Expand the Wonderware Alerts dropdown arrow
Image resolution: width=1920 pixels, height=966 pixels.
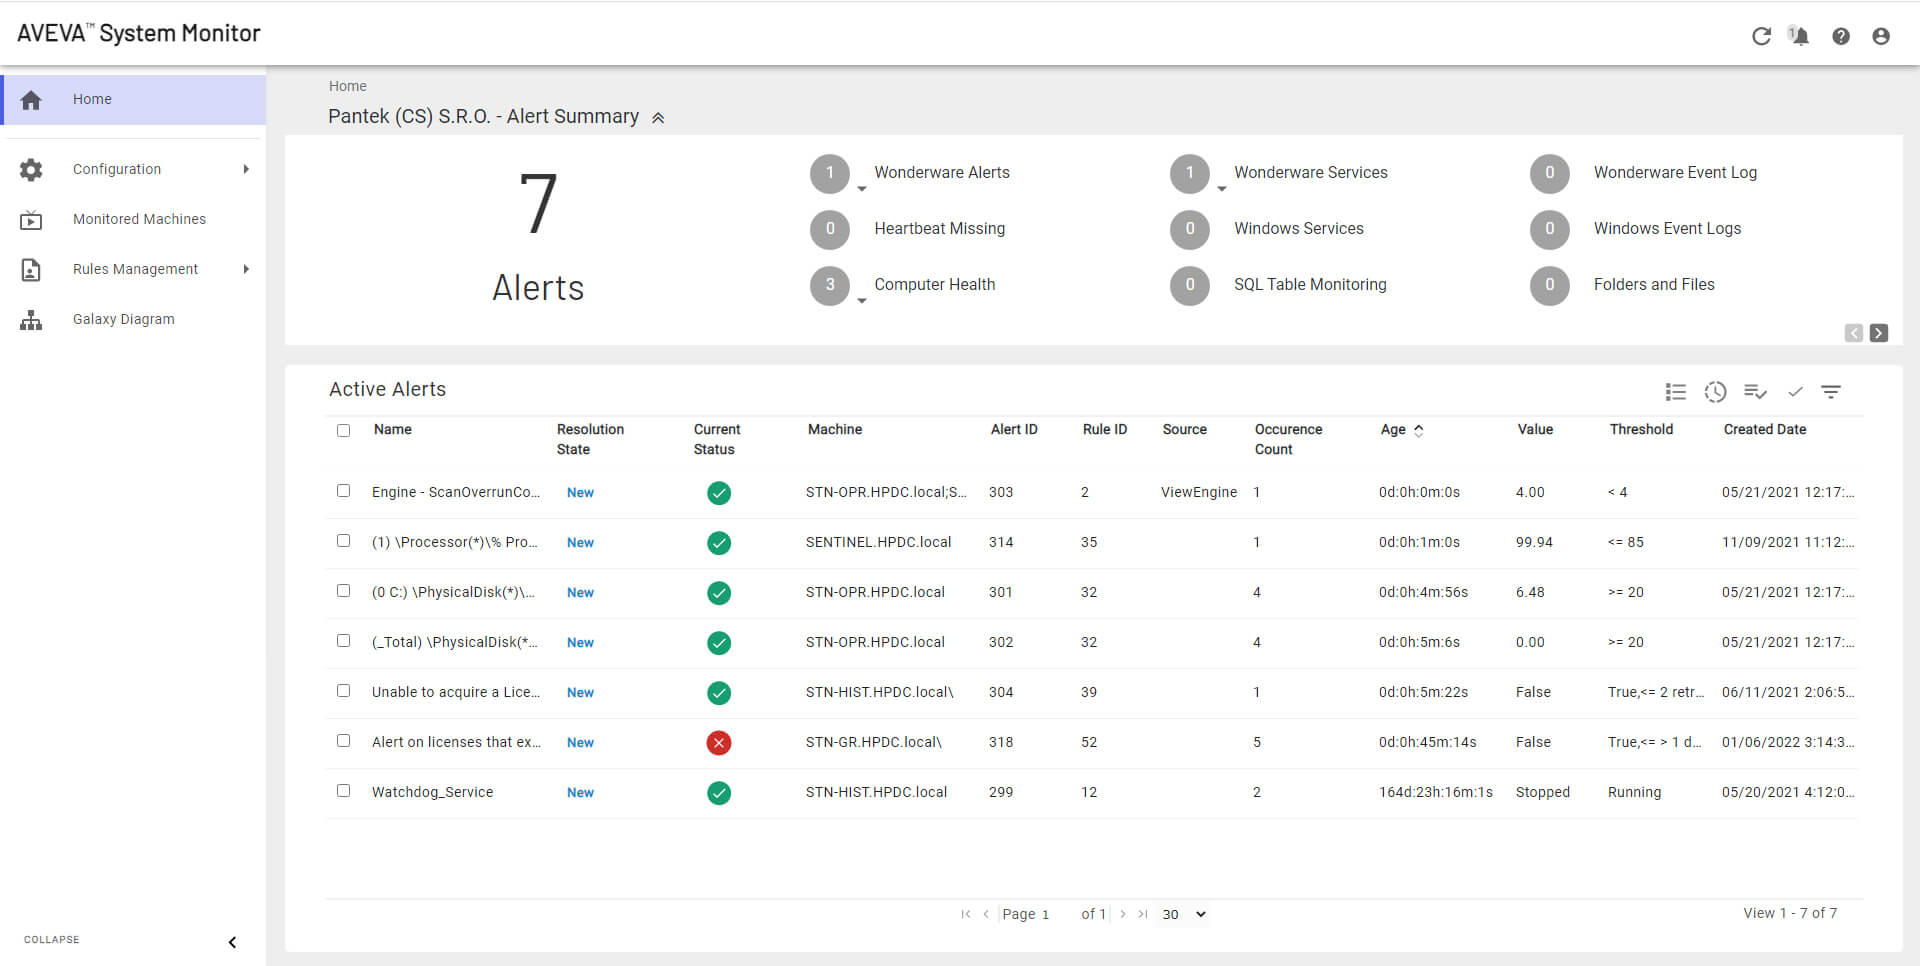pos(861,188)
